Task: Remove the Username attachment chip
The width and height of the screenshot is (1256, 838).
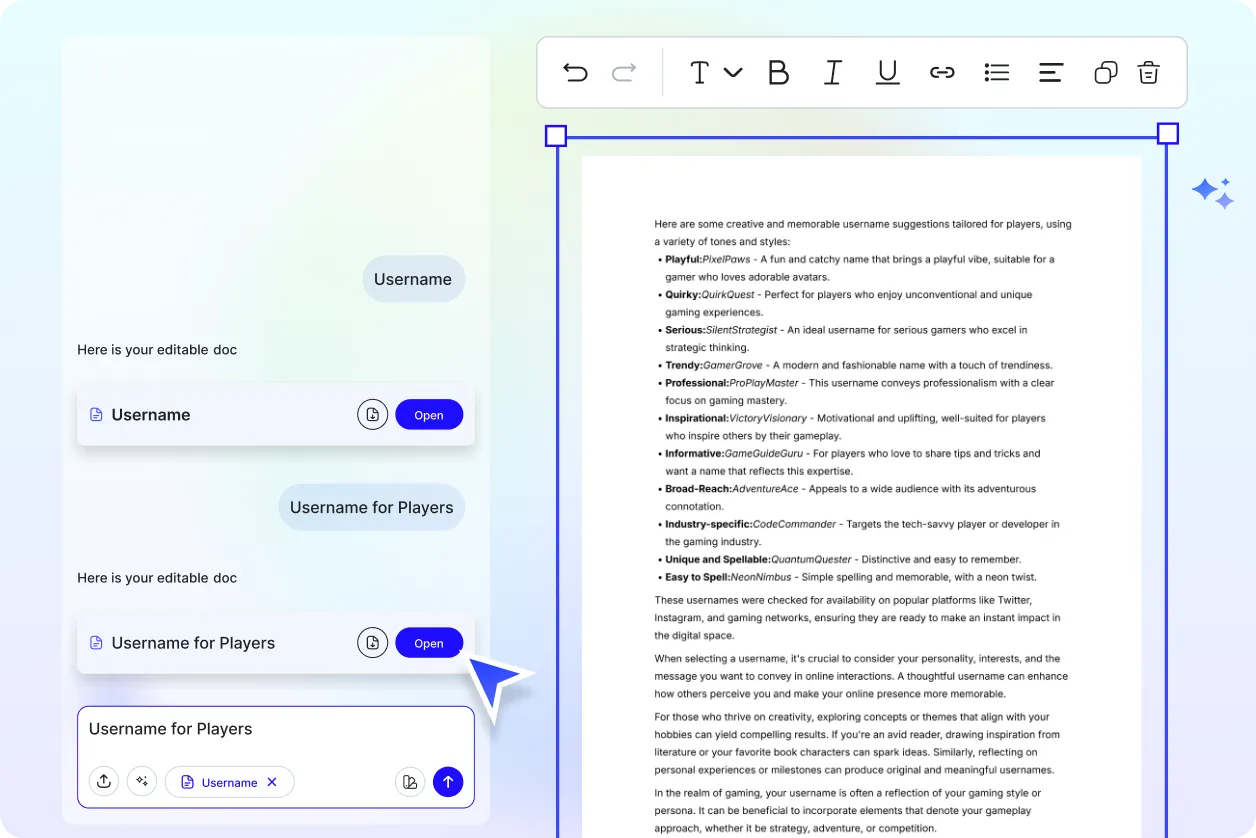Action: pos(272,782)
